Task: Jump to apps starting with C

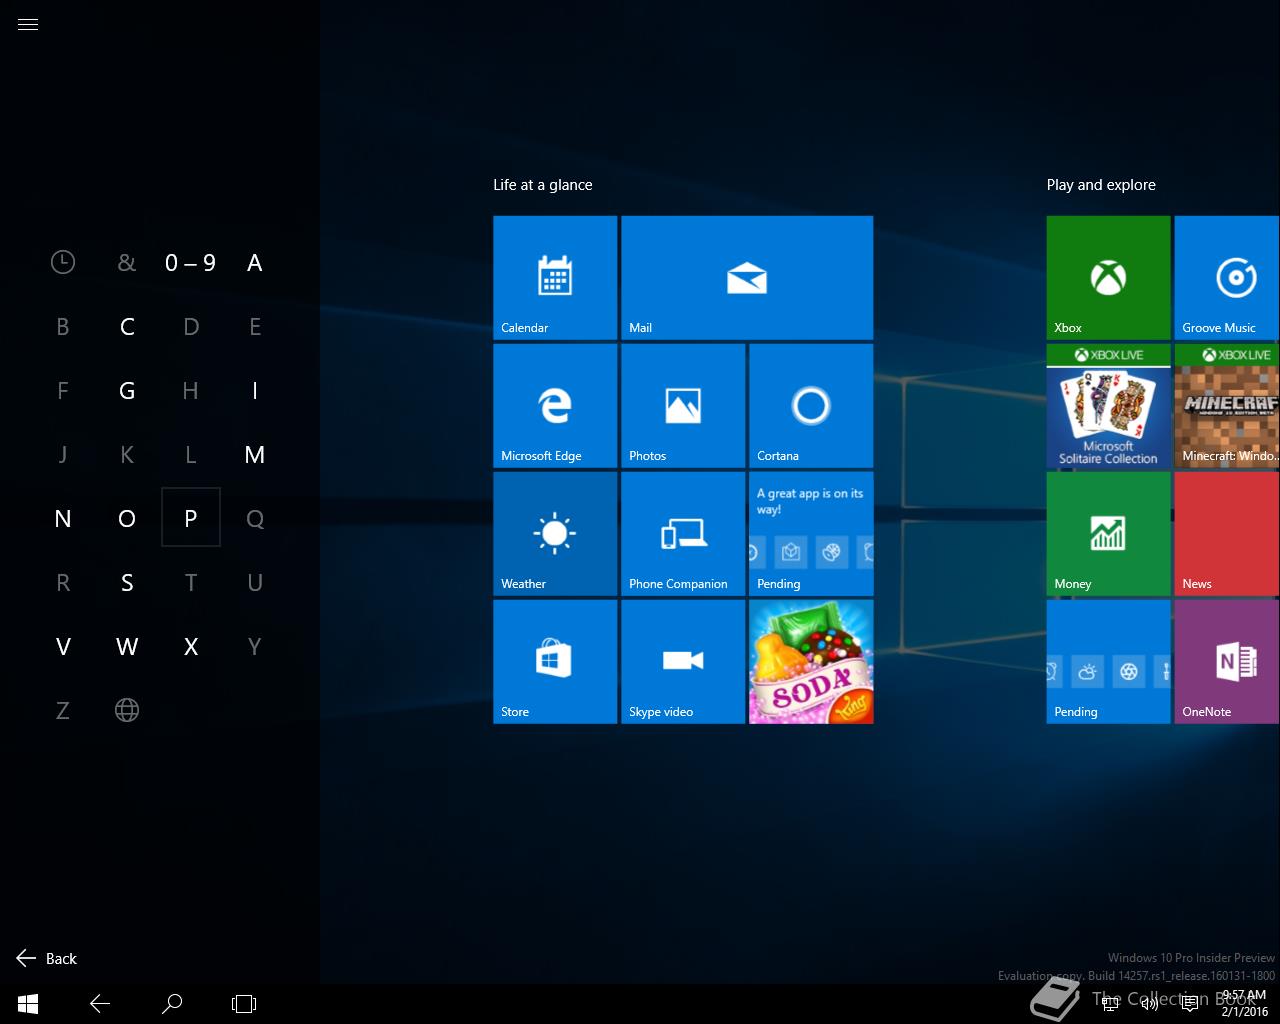Action: click(x=127, y=327)
